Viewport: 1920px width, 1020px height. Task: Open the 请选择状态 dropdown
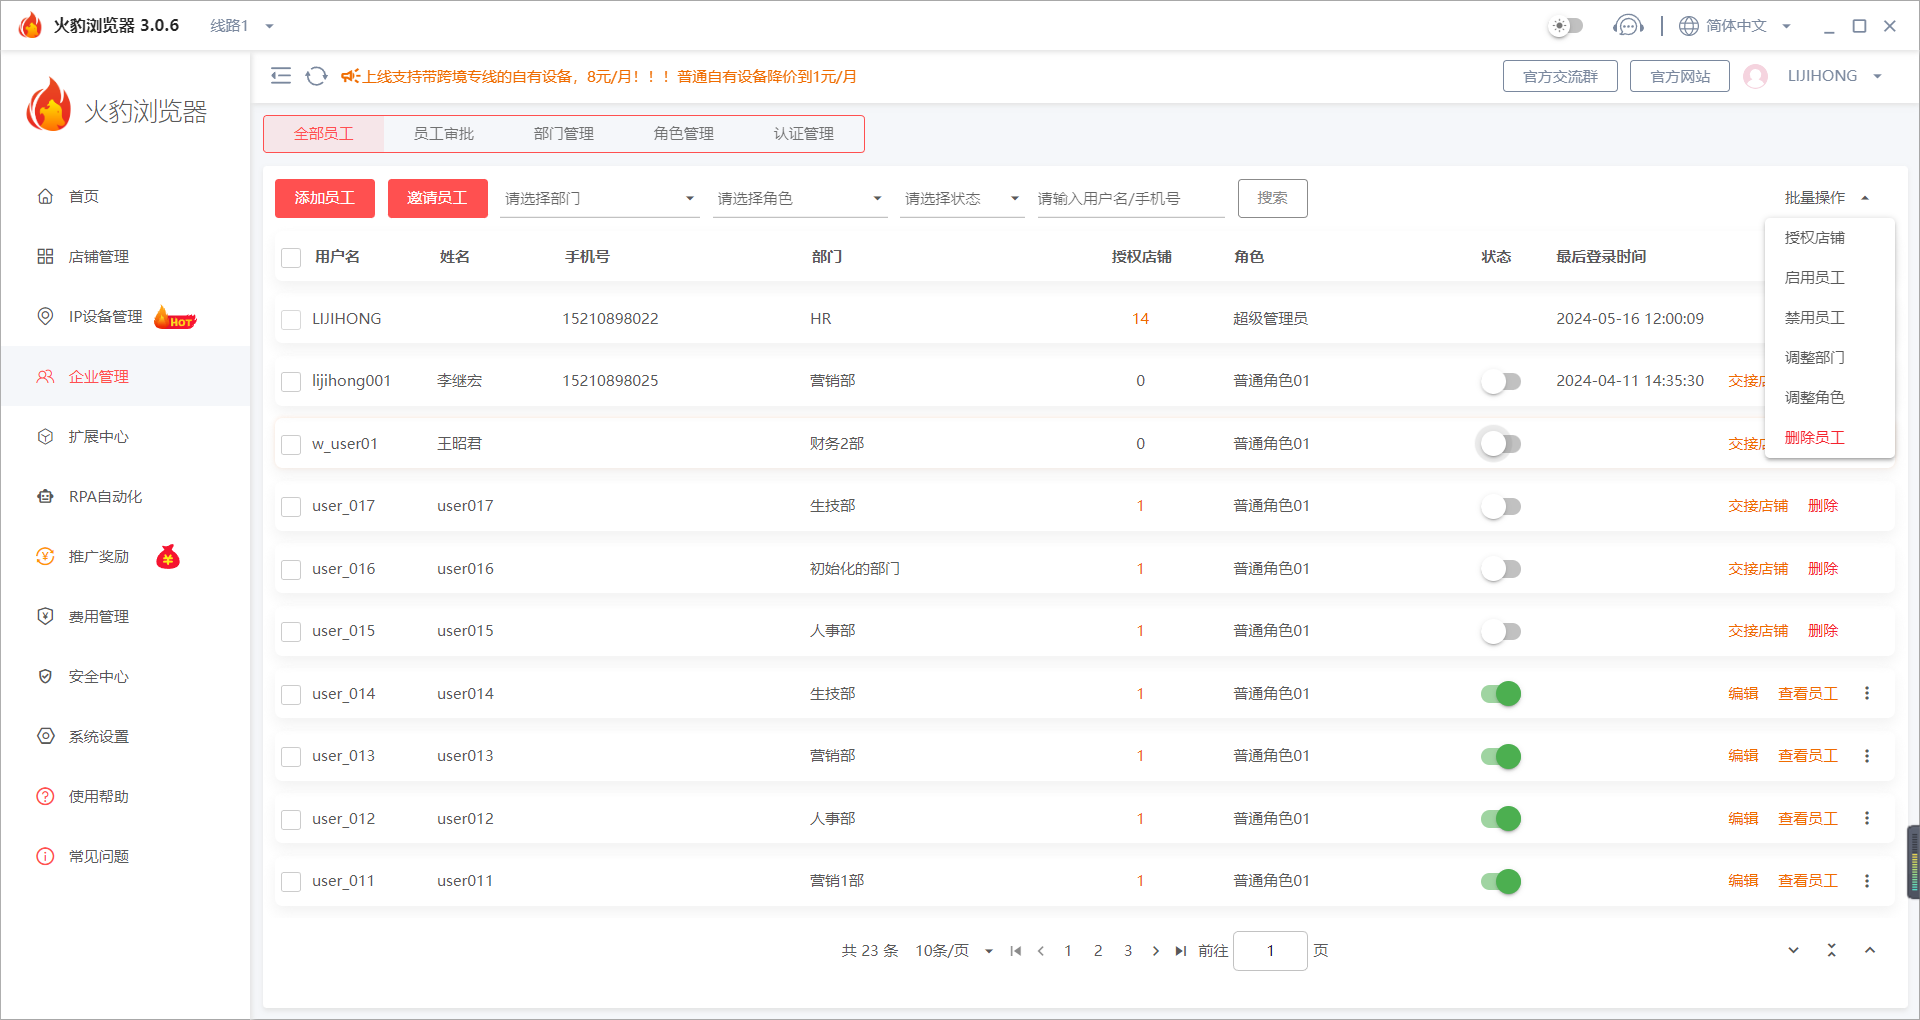click(962, 198)
